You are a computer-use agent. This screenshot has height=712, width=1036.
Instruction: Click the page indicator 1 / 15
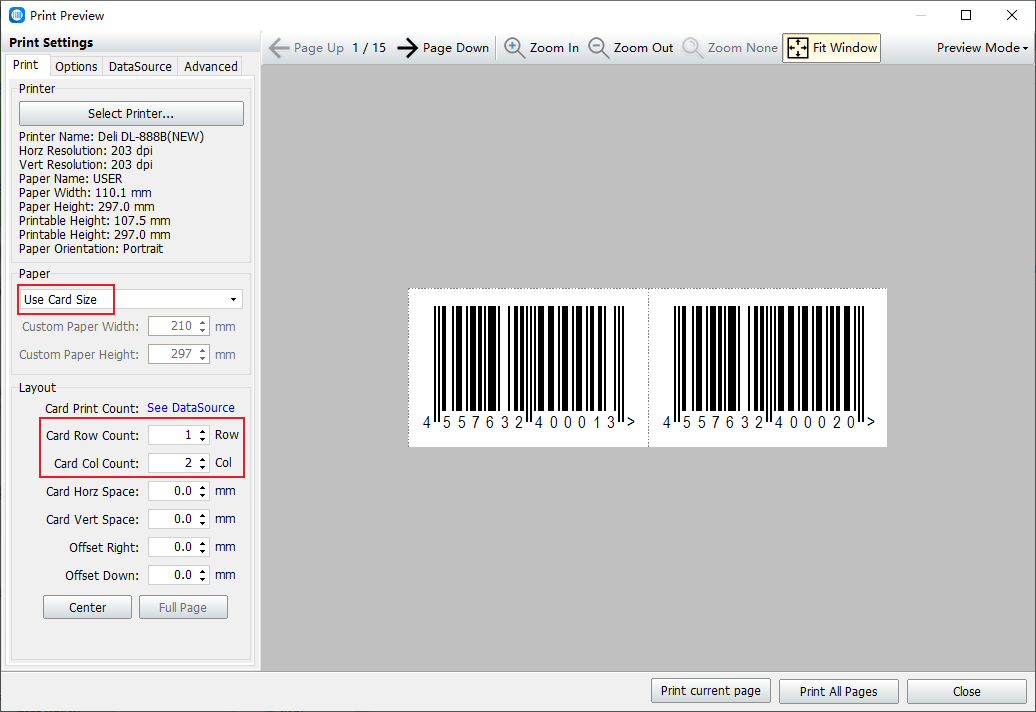tap(369, 48)
